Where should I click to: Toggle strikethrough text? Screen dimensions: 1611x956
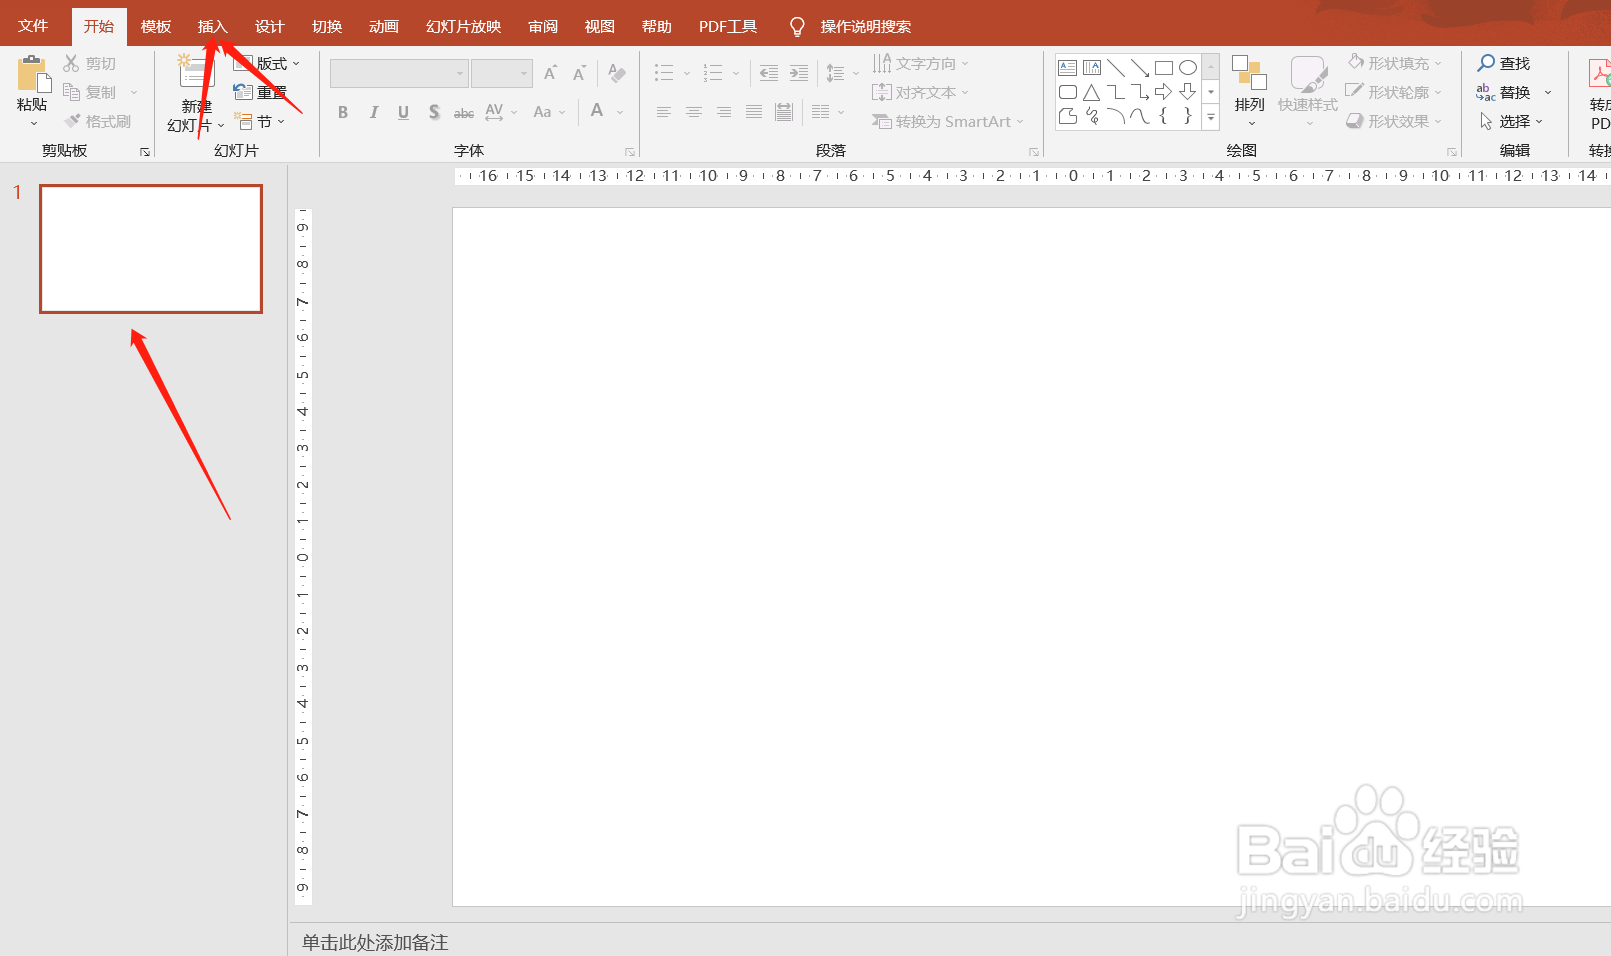click(464, 113)
